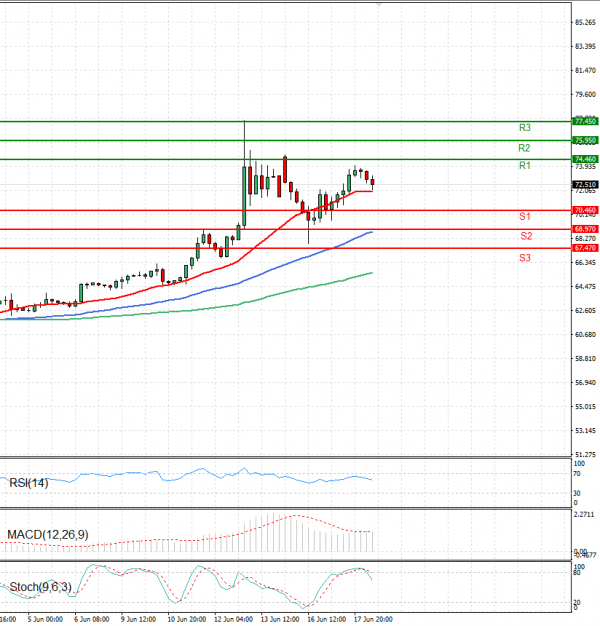Click the 12 Jun 04:00 time label
This screenshot has height=626, width=600.
click(233, 619)
